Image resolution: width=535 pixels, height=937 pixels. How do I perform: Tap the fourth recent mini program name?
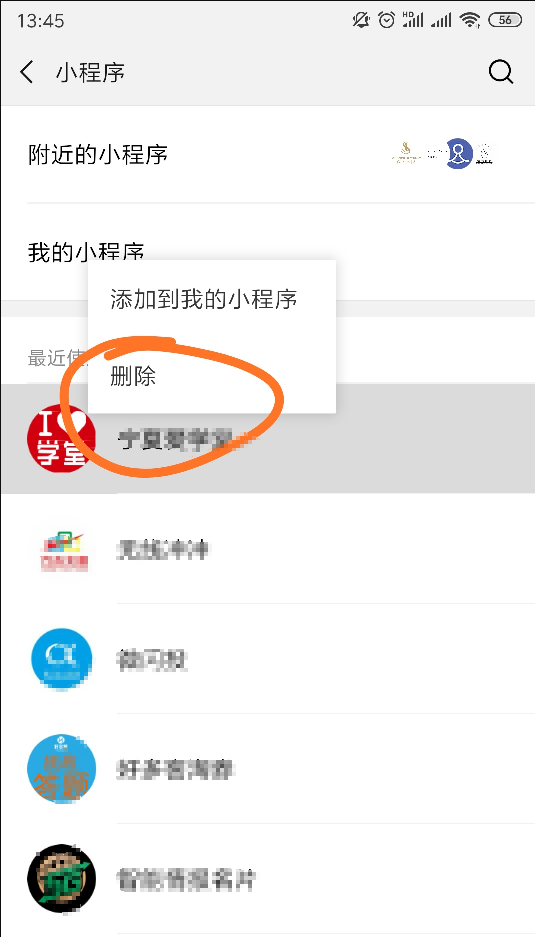pos(175,769)
